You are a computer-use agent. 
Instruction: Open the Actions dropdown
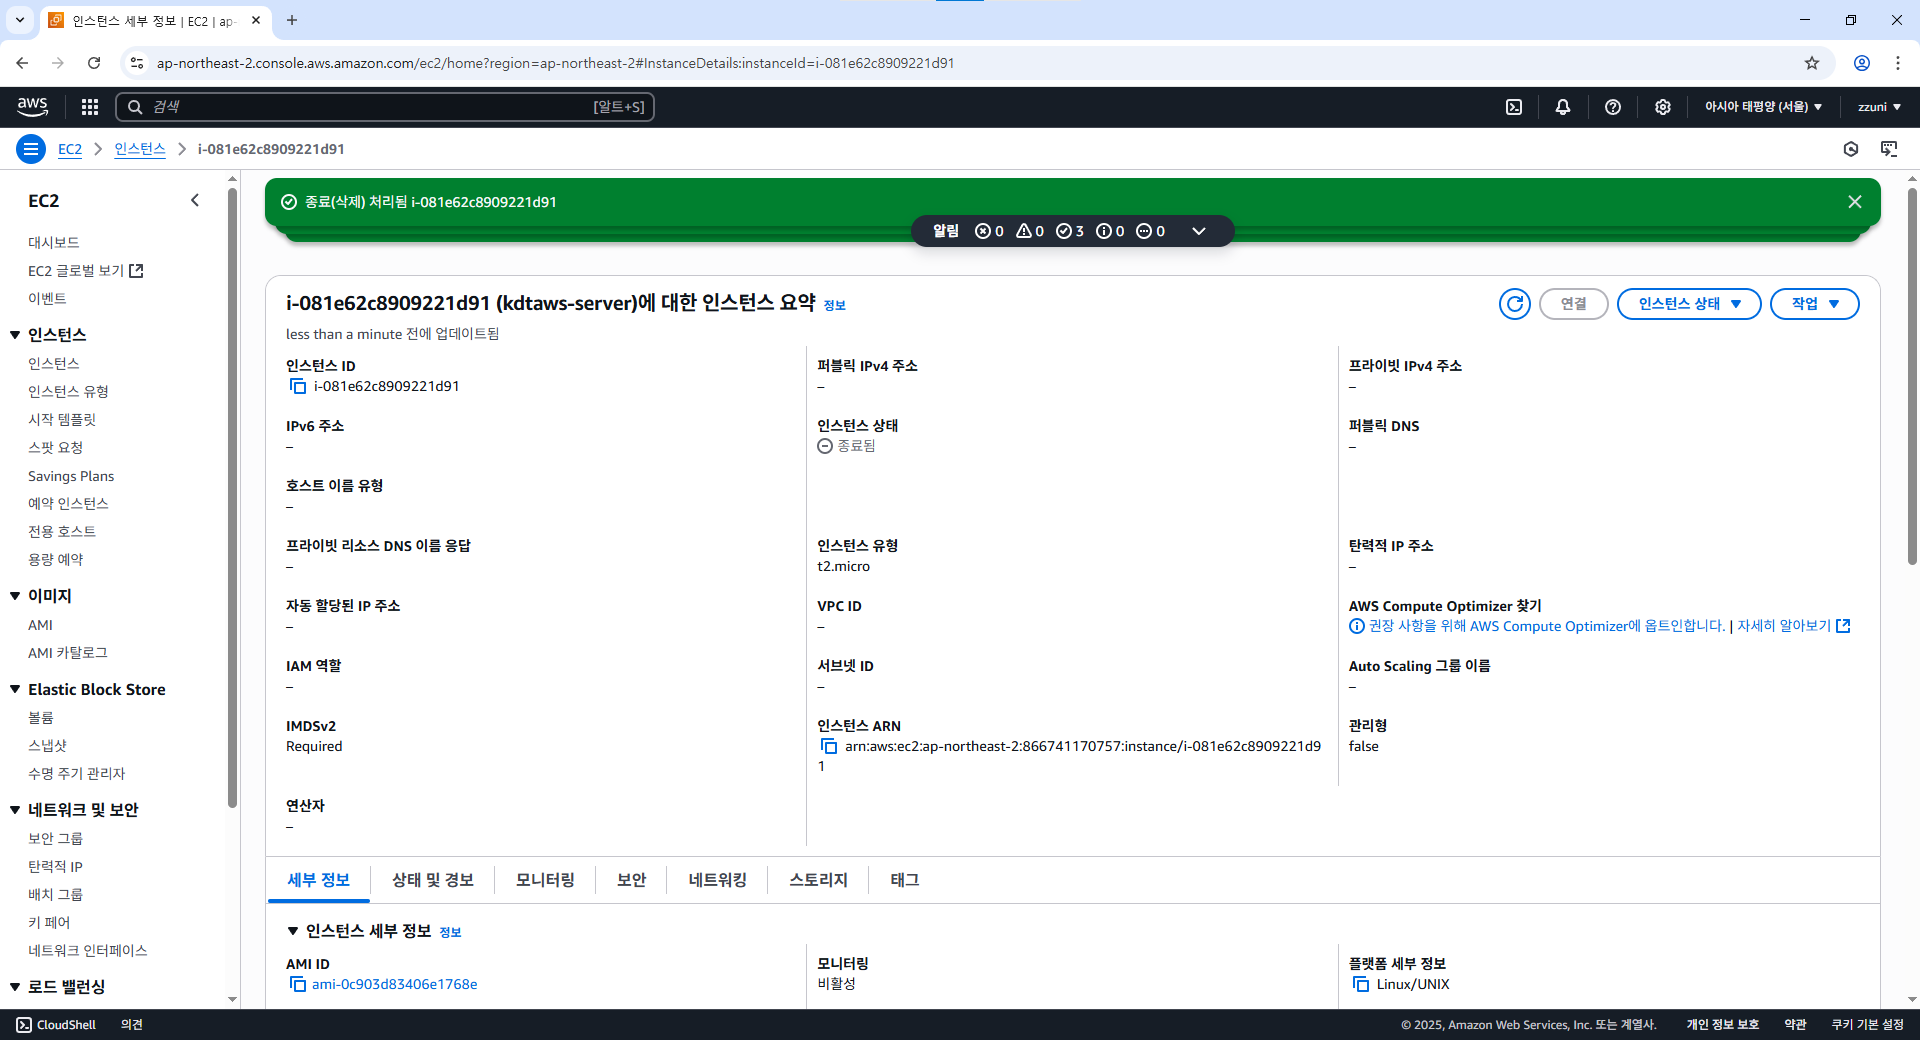pos(1815,304)
